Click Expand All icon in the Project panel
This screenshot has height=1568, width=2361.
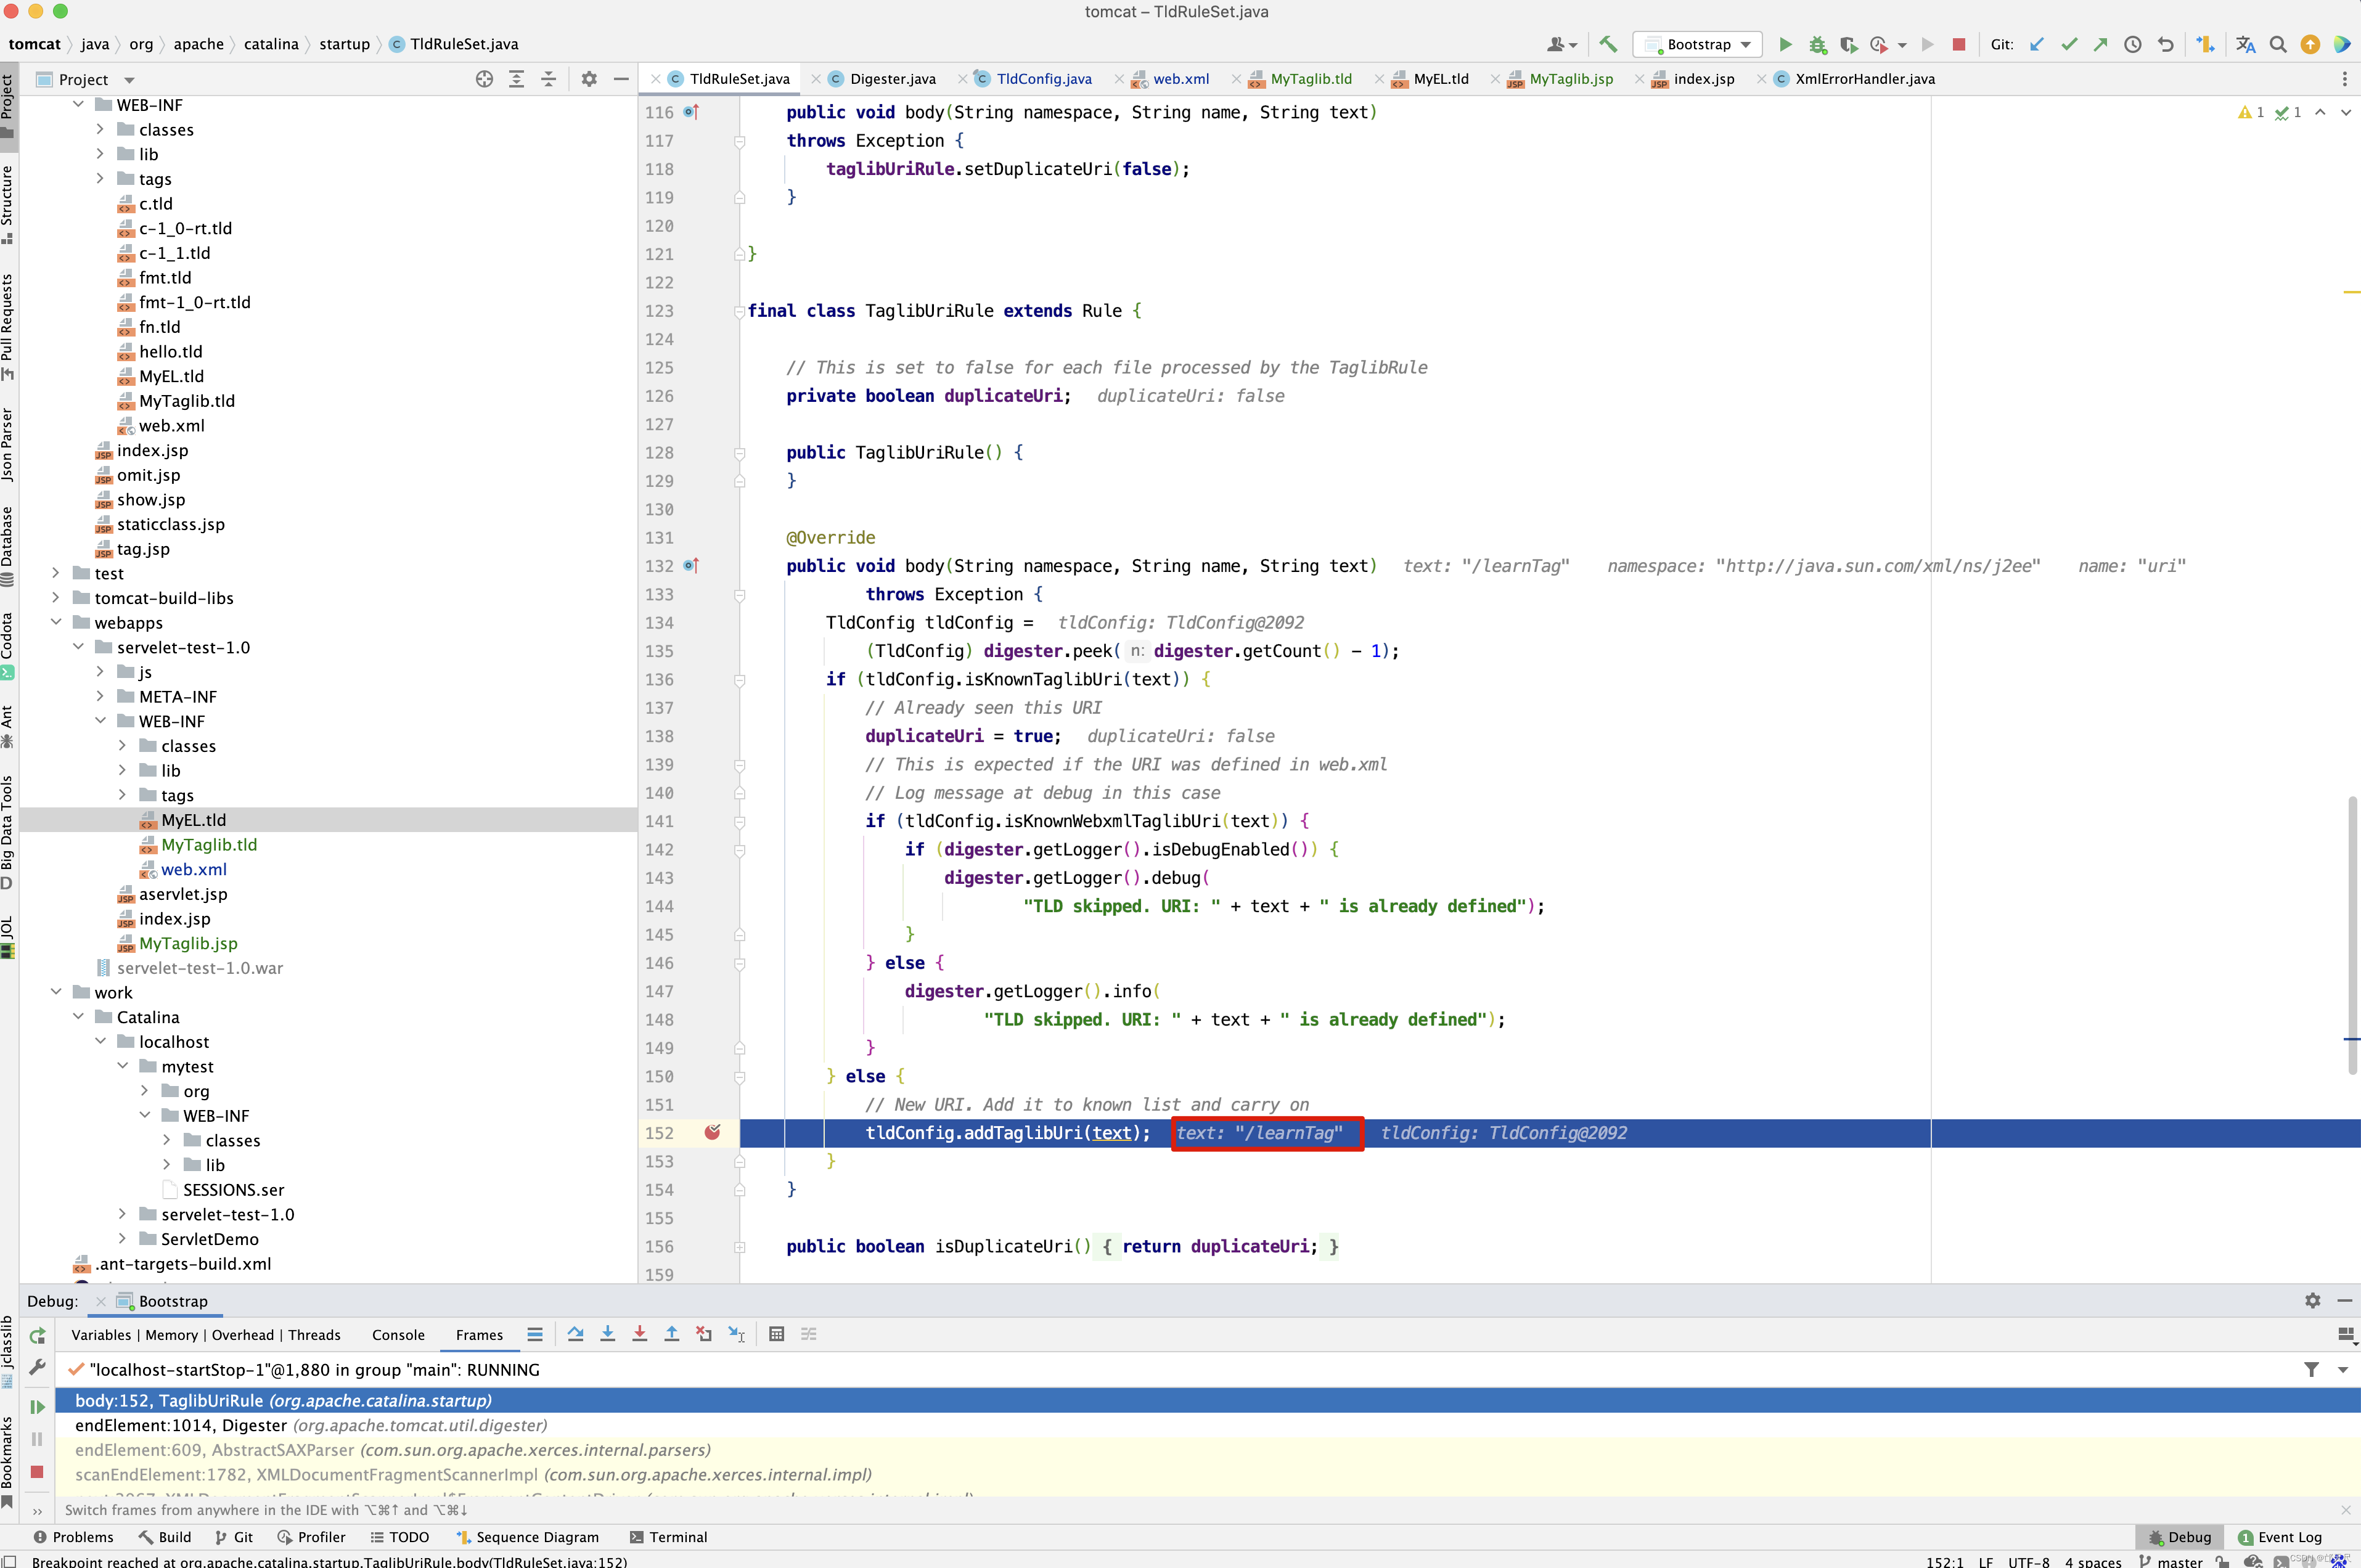pos(517,79)
